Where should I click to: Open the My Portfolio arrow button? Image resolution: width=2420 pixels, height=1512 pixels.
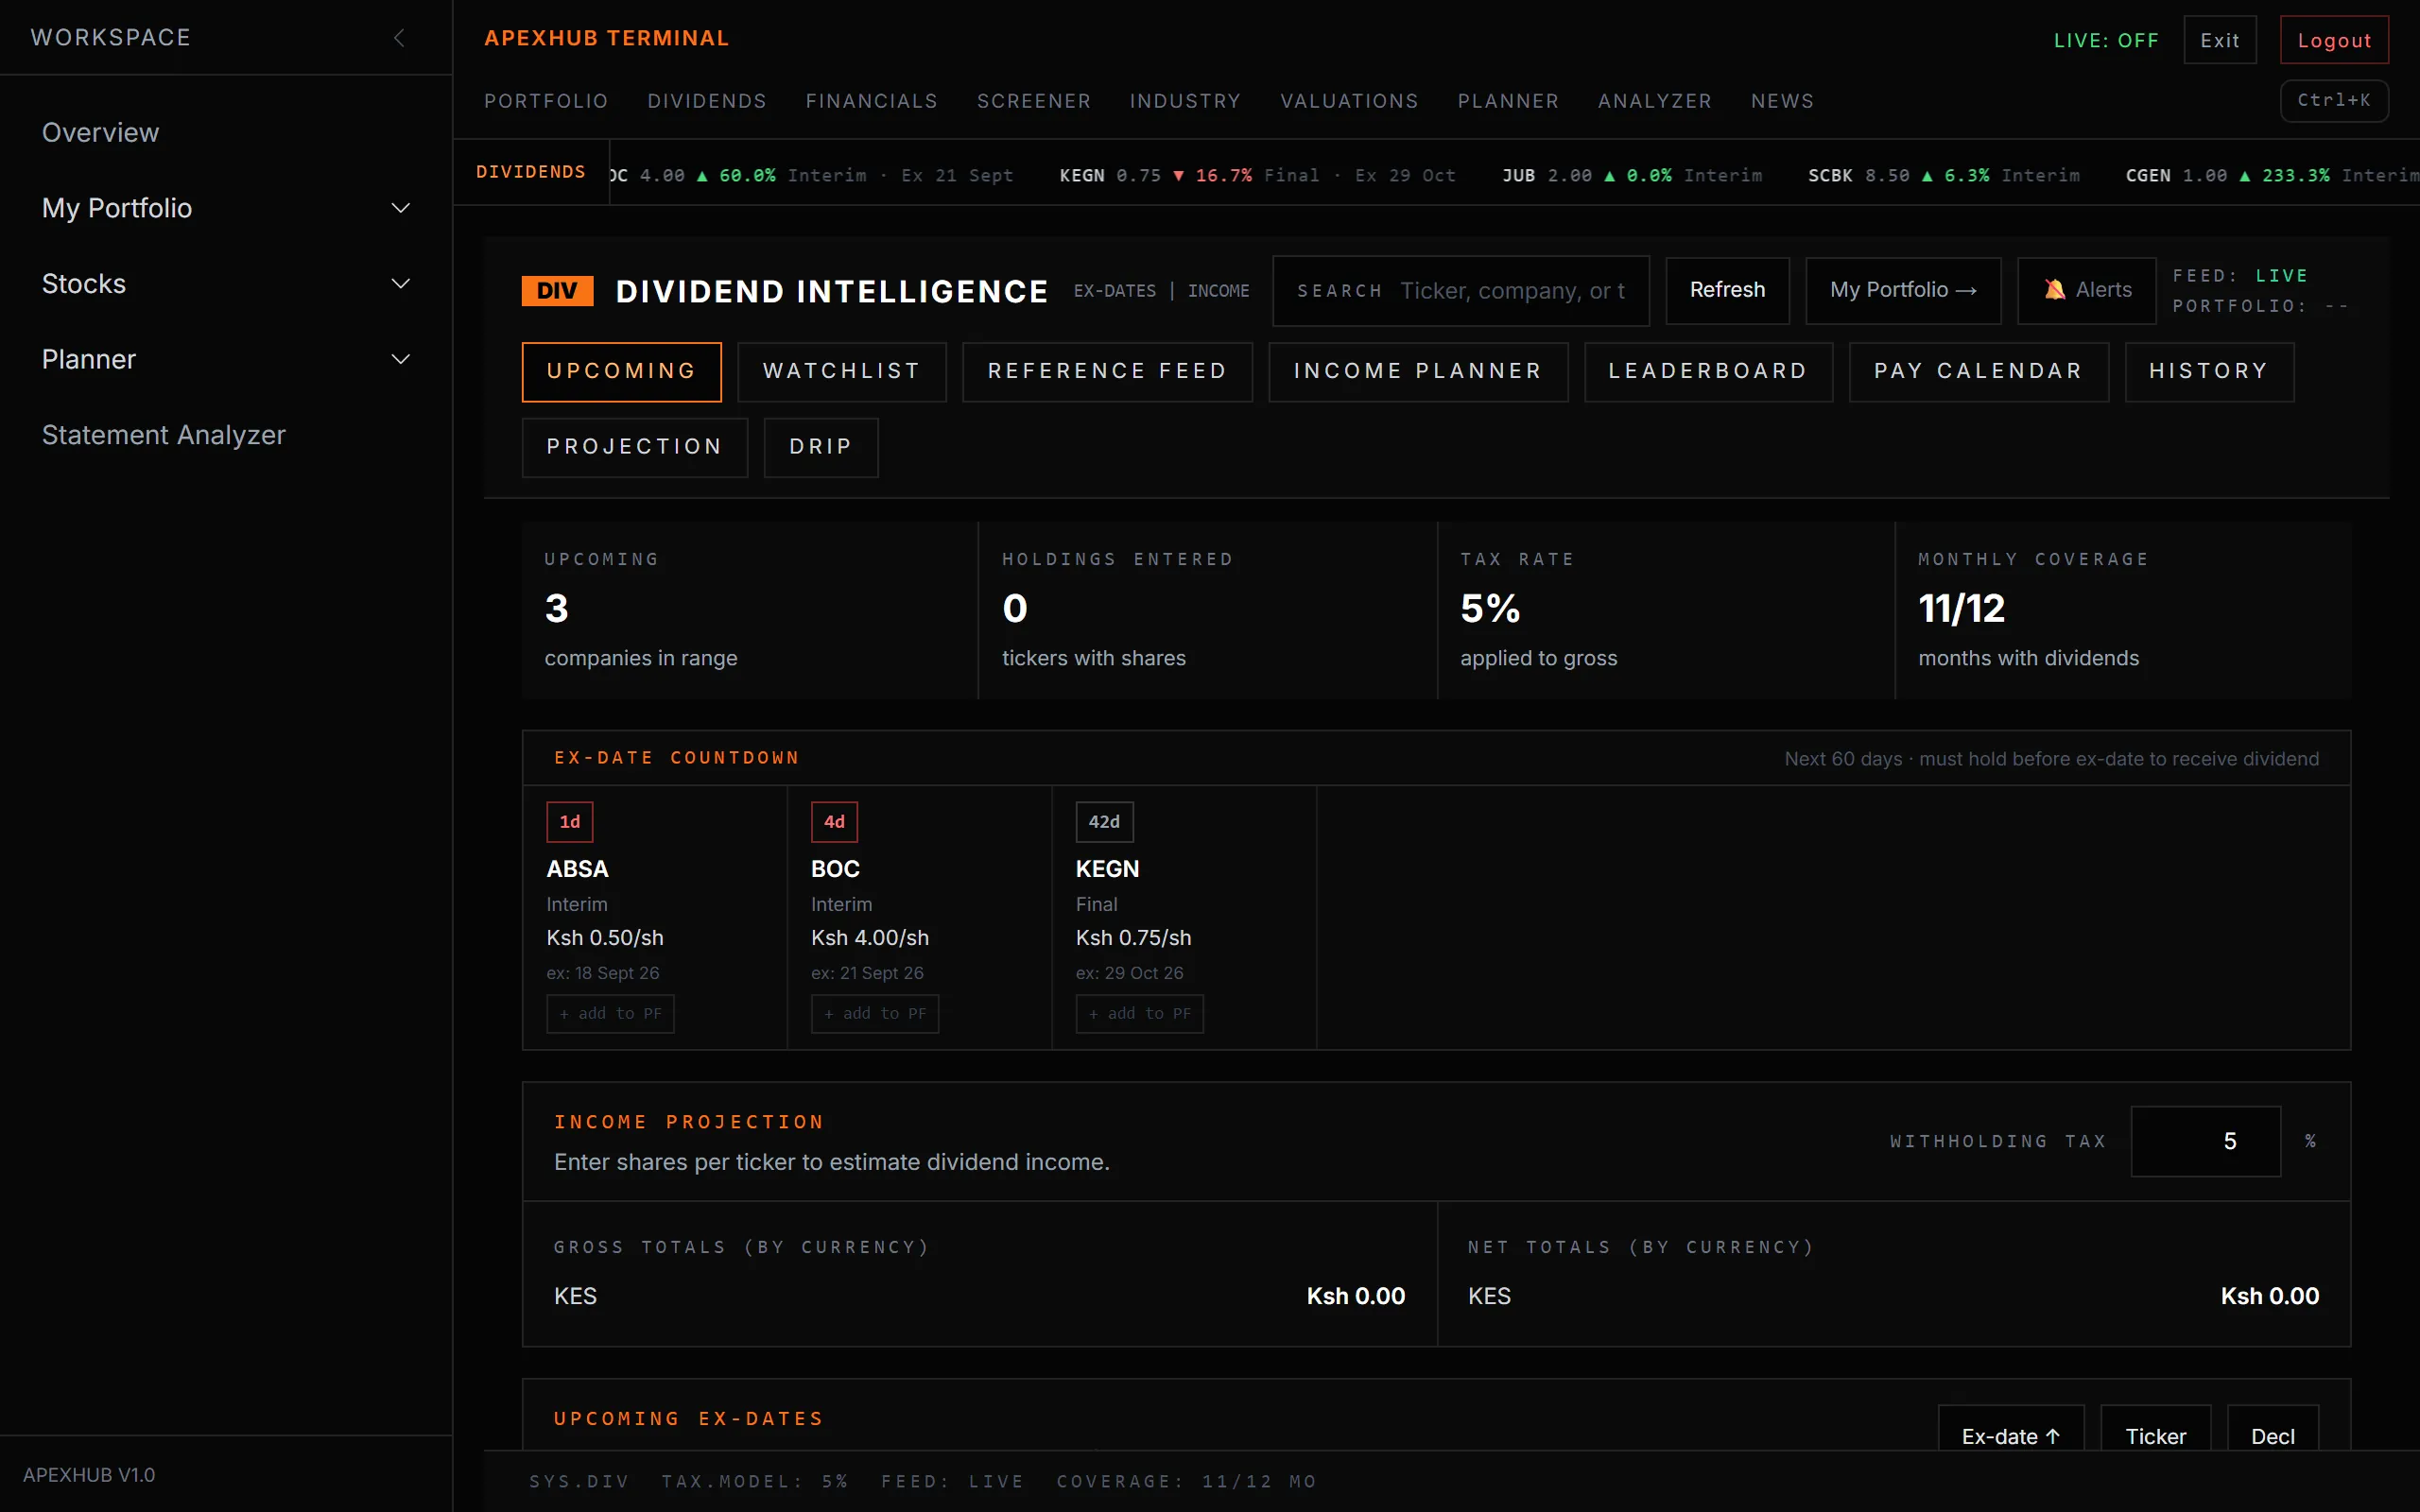[1903, 290]
